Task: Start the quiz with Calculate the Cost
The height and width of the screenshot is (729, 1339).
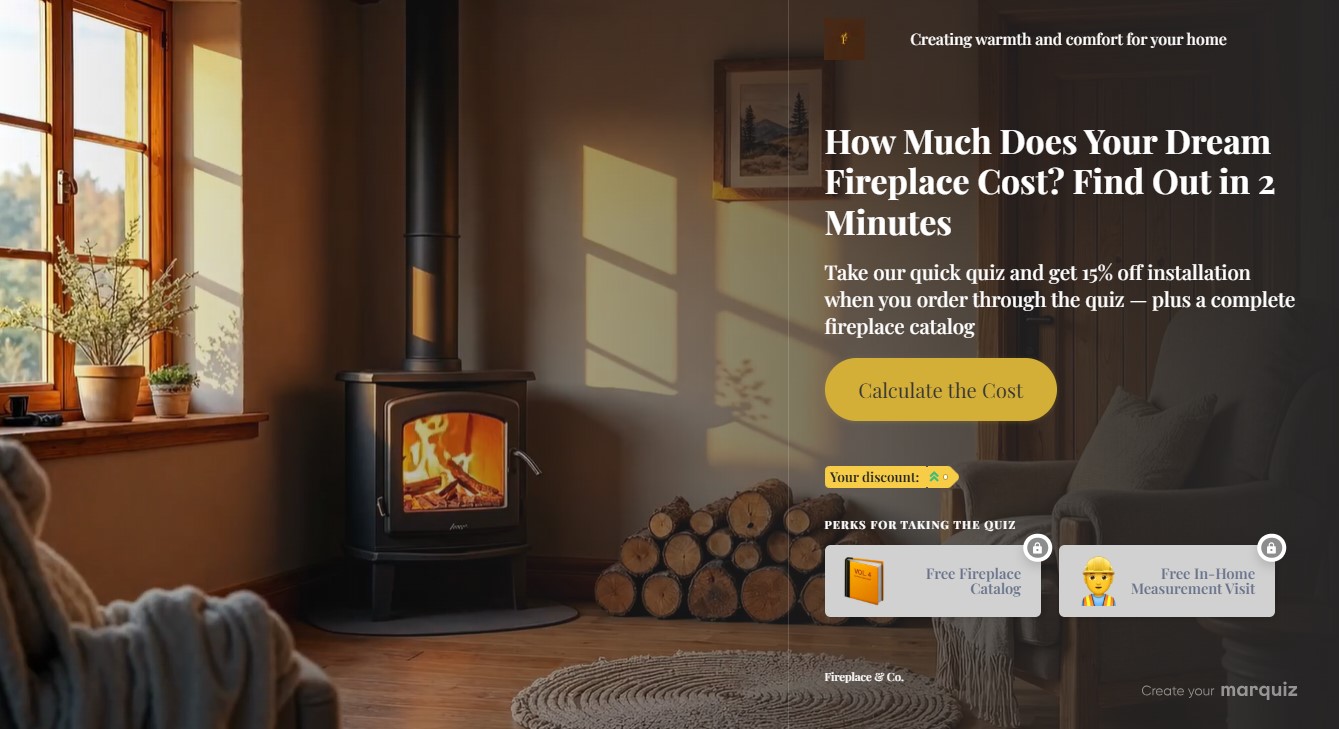Action: pos(940,390)
